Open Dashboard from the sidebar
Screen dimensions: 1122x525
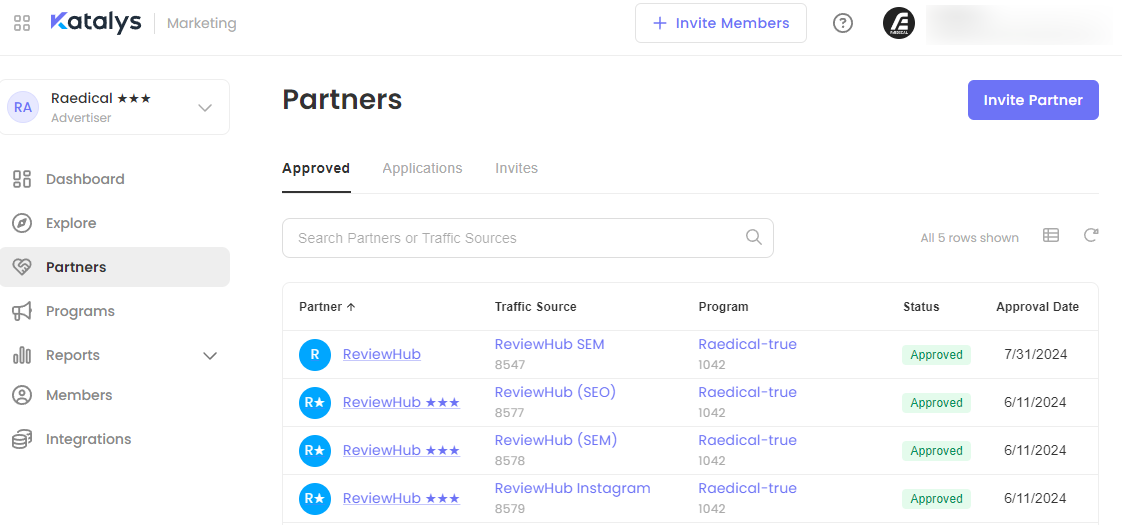click(85, 179)
